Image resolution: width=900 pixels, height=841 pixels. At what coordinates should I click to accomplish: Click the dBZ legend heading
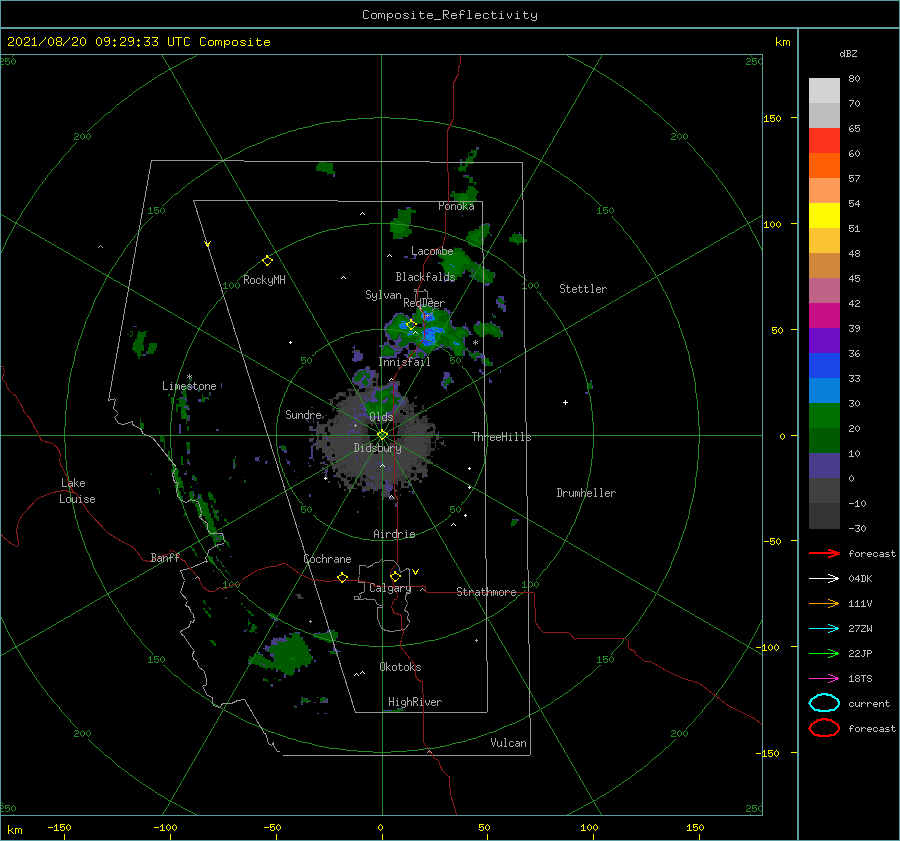(x=848, y=53)
